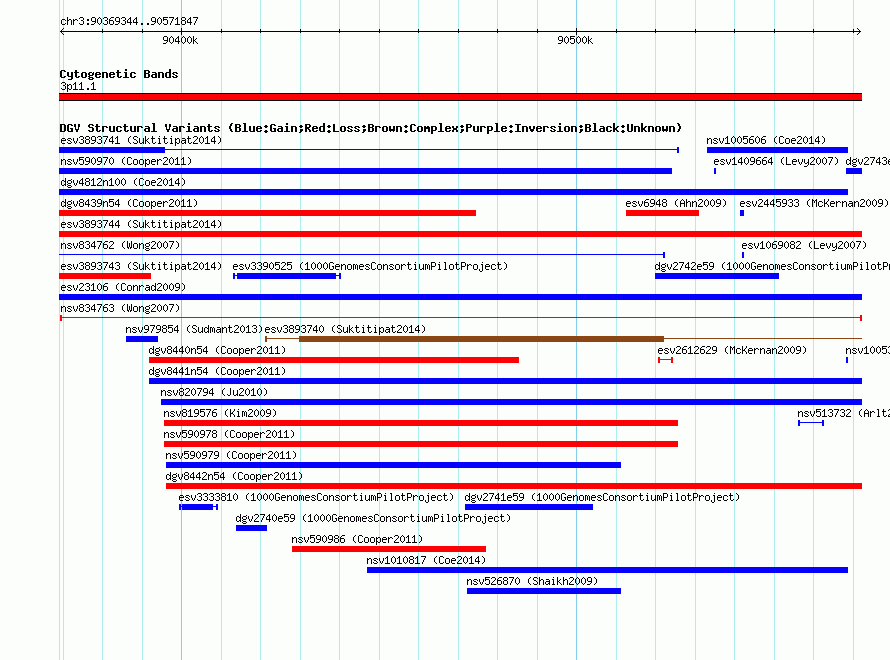Click nsv590979 (Cooper2011) label
Screen dimensions: 890x660
coord(231,455)
